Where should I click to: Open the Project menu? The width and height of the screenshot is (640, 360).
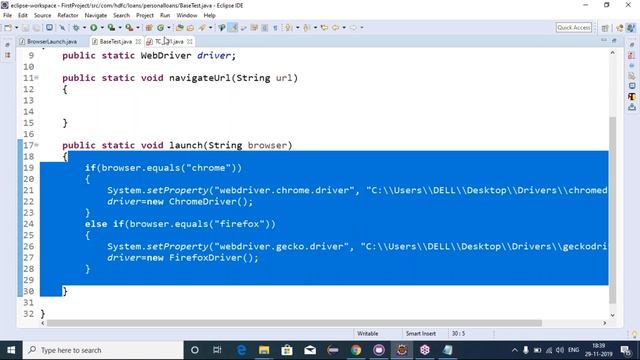click(x=144, y=15)
